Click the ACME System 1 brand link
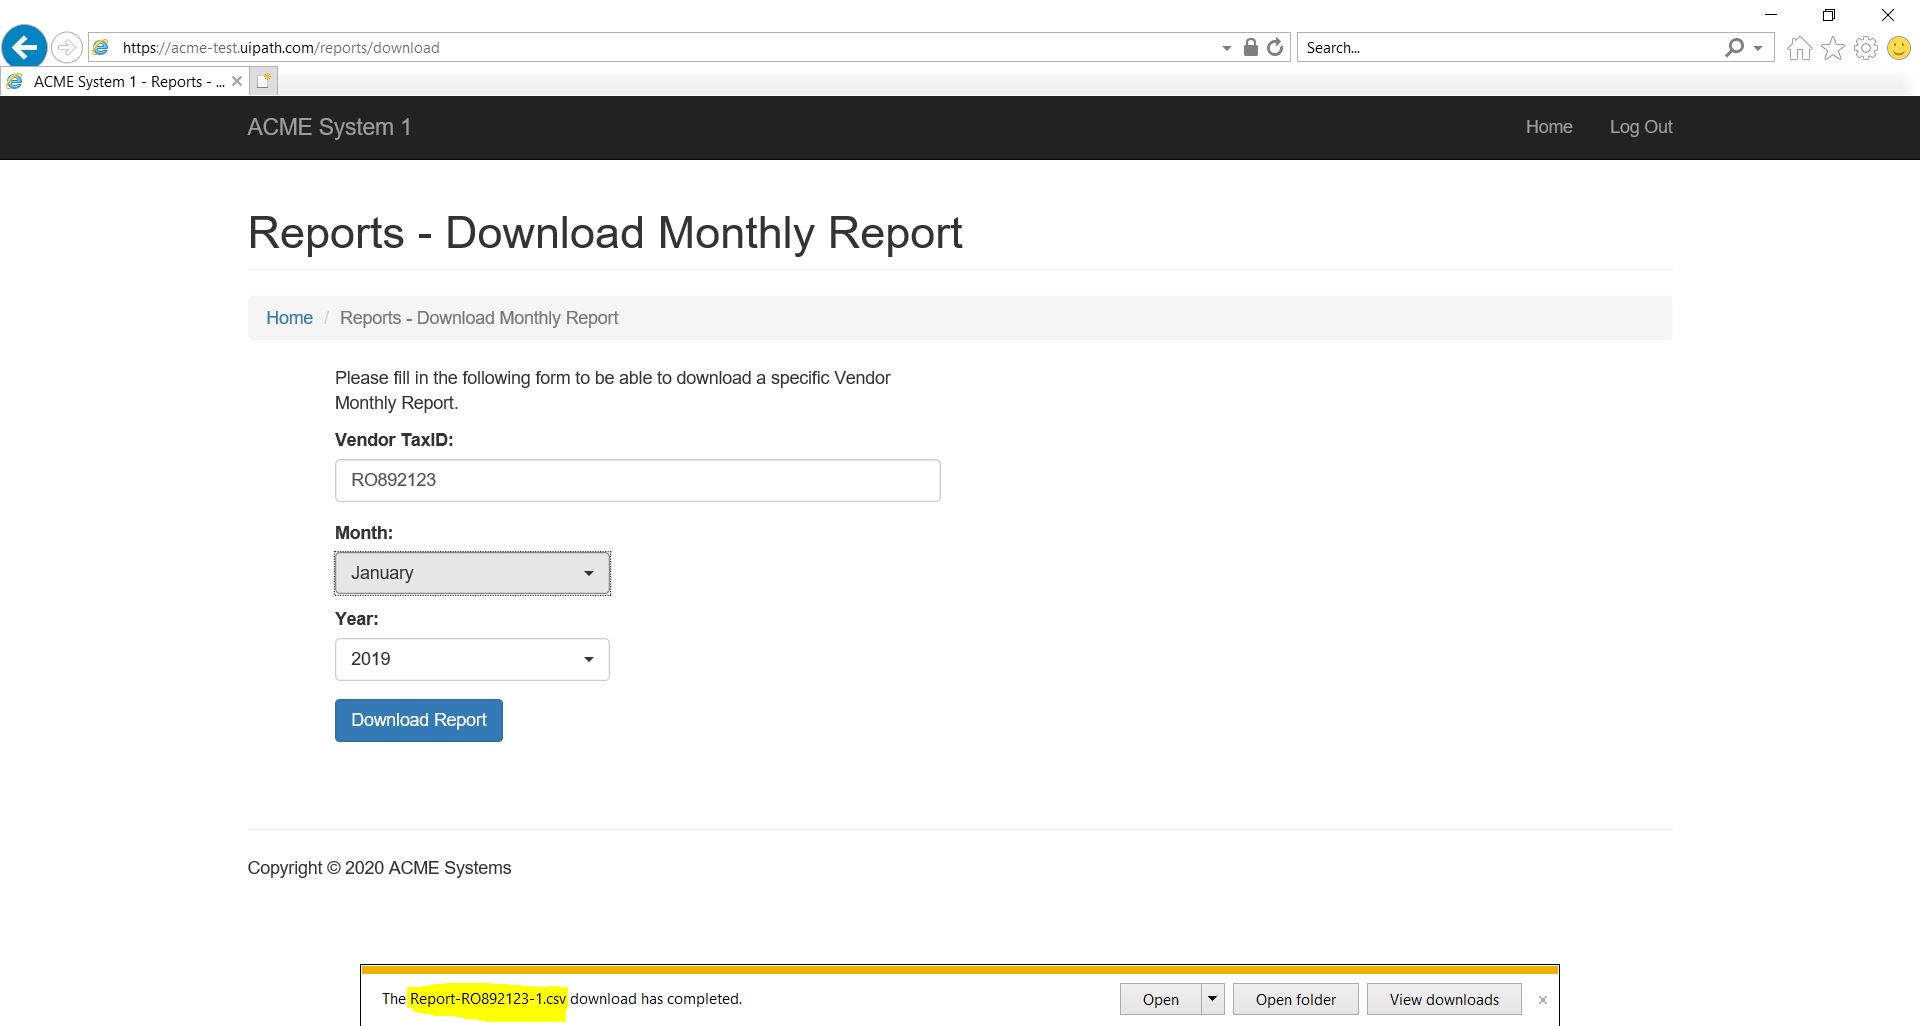This screenshot has height=1026, width=1920. tap(329, 127)
